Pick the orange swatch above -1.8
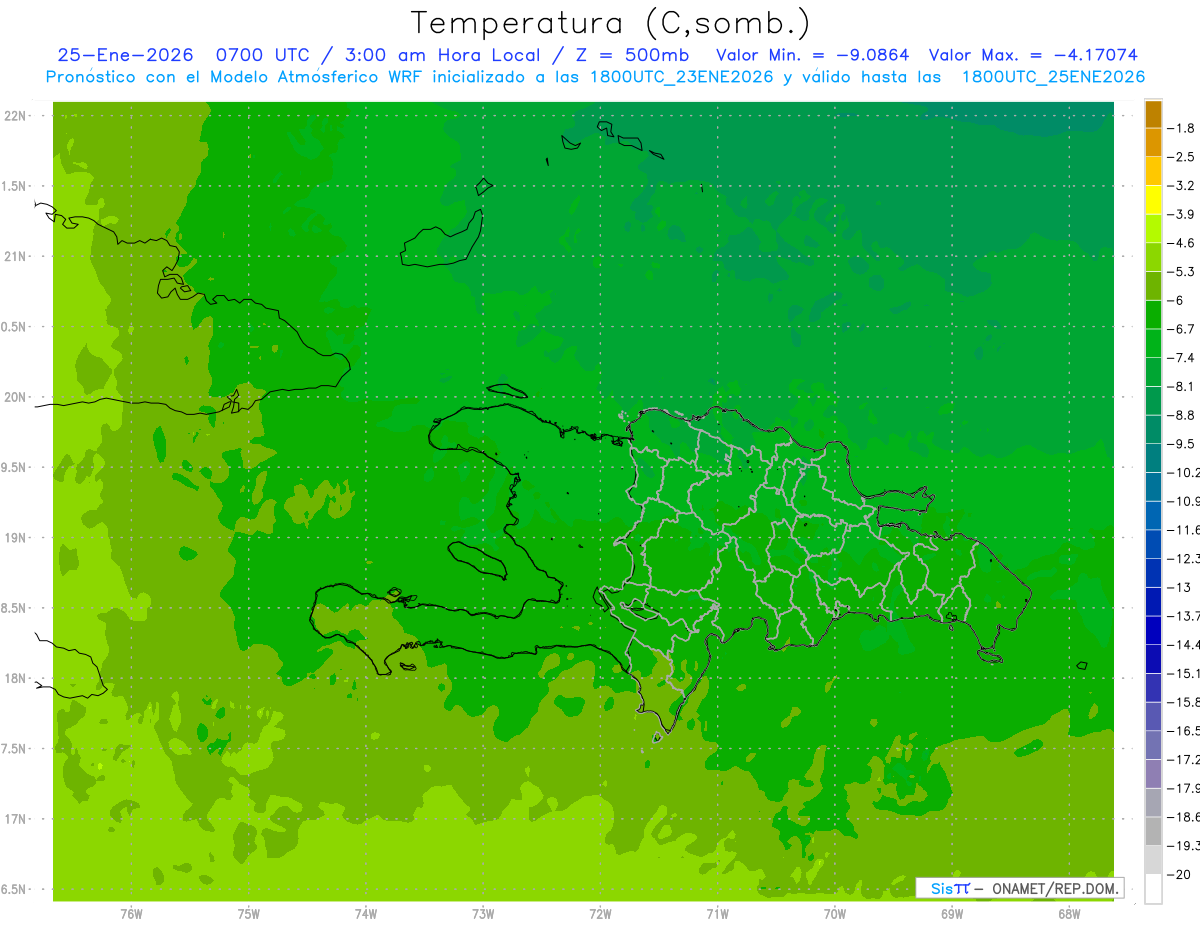1200x927 pixels. click(1153, 114)
